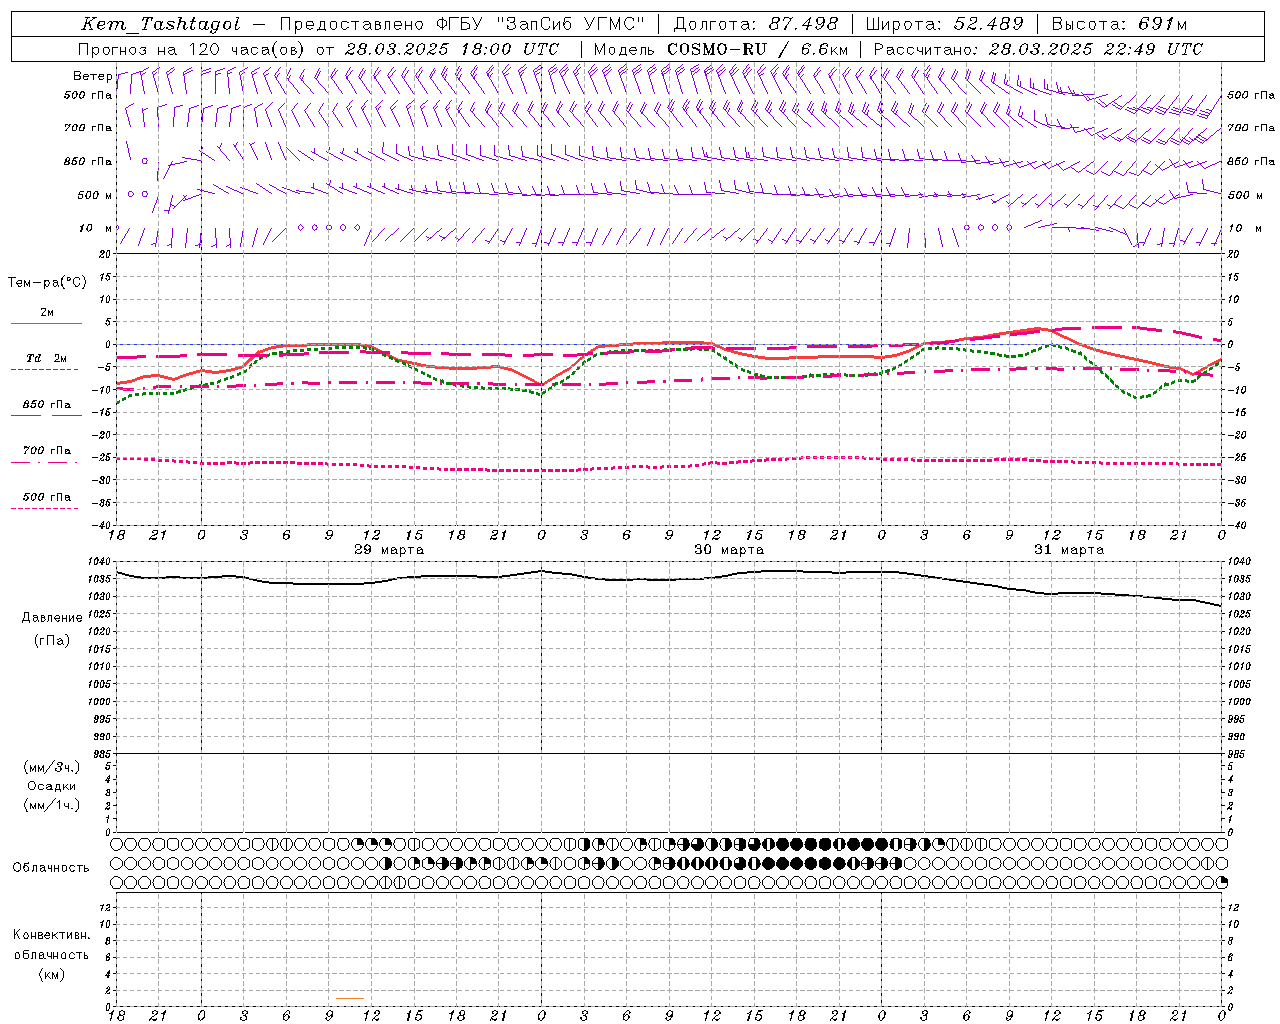Image resolution: width=1280 pixels, height=1024 pixels.
Task: Click the Модель COSMO-RU / 6.6км label
Action: (720, 49)
